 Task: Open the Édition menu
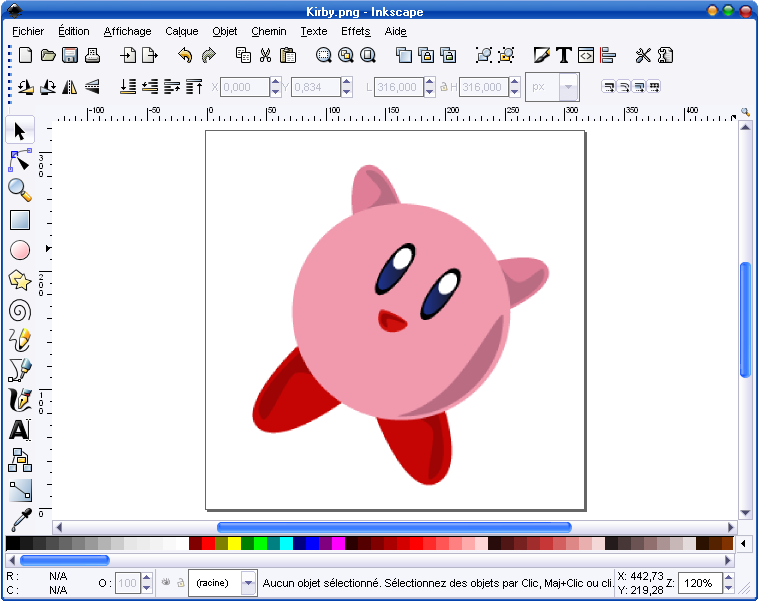74,31
